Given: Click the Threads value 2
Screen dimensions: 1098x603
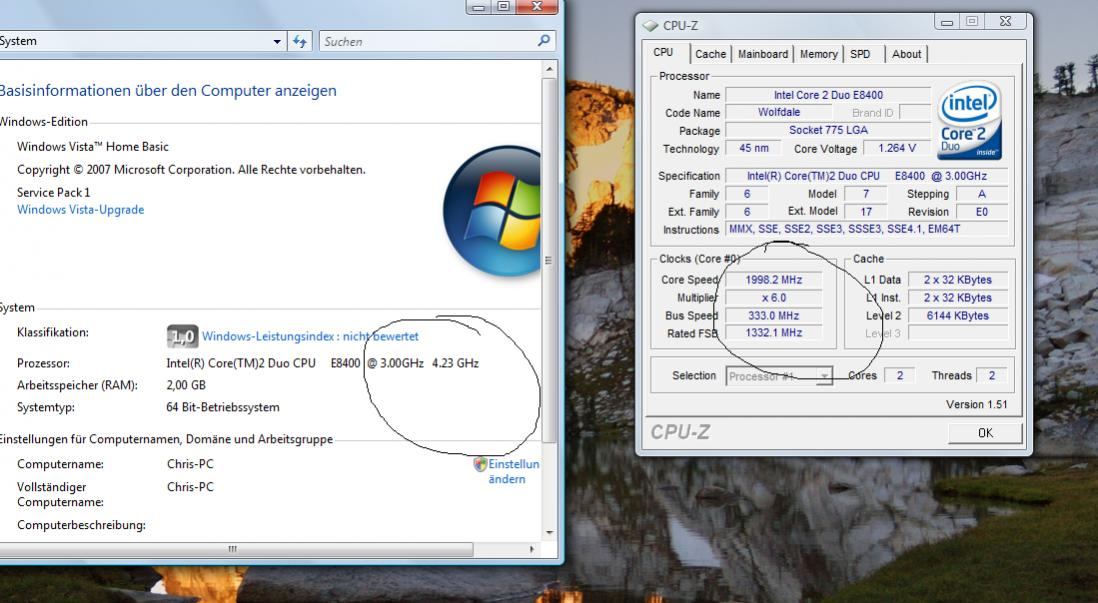Looking at the screenshot, I should [991, 376].
